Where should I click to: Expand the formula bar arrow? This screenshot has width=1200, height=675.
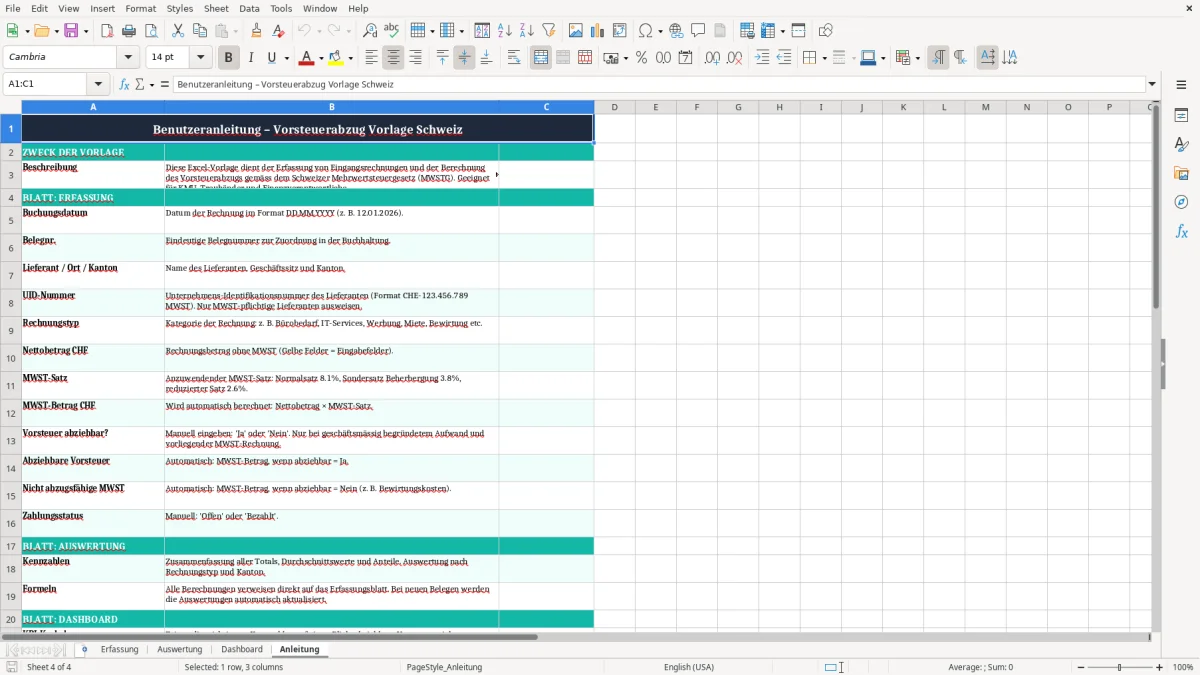click(1152, 85)
